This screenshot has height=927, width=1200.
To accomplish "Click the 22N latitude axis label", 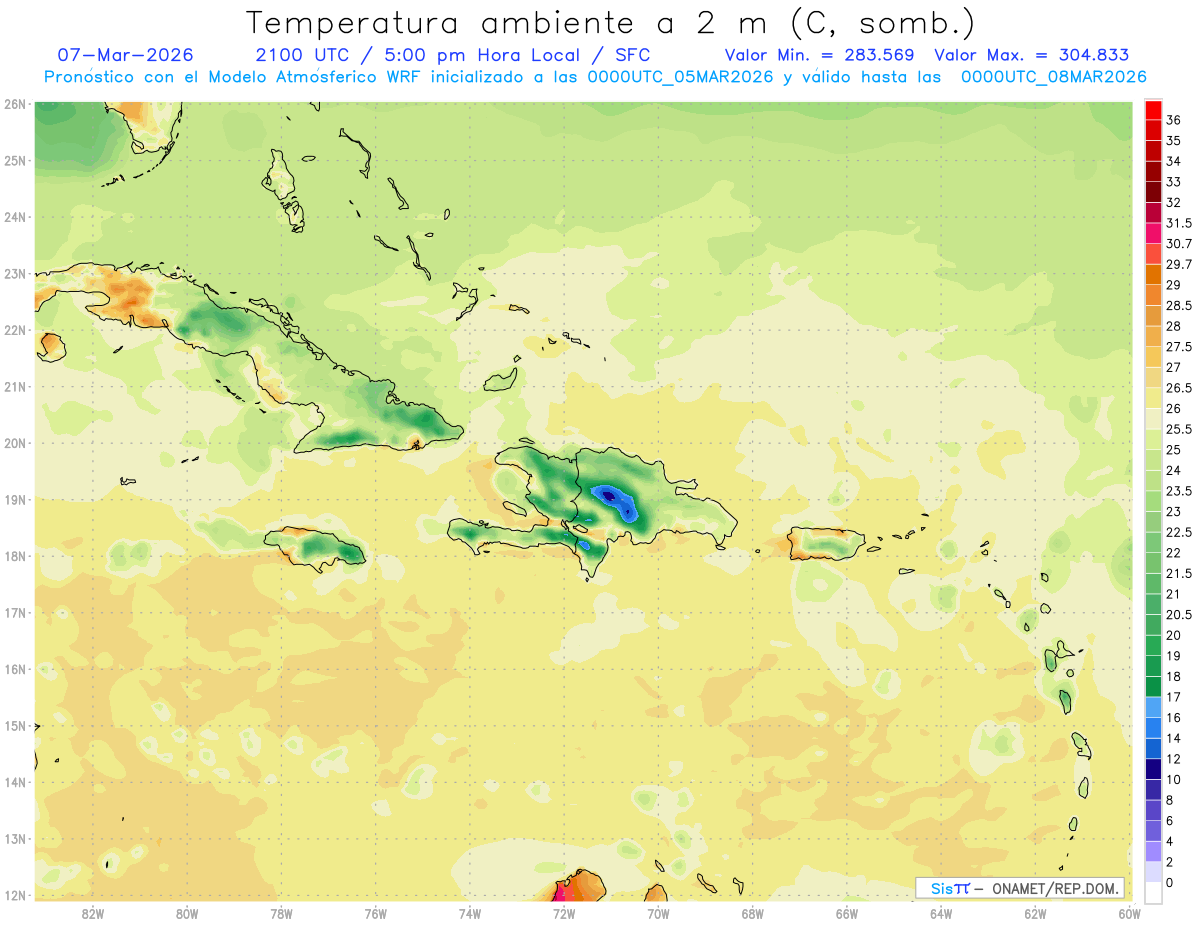I will pos(15,330).
